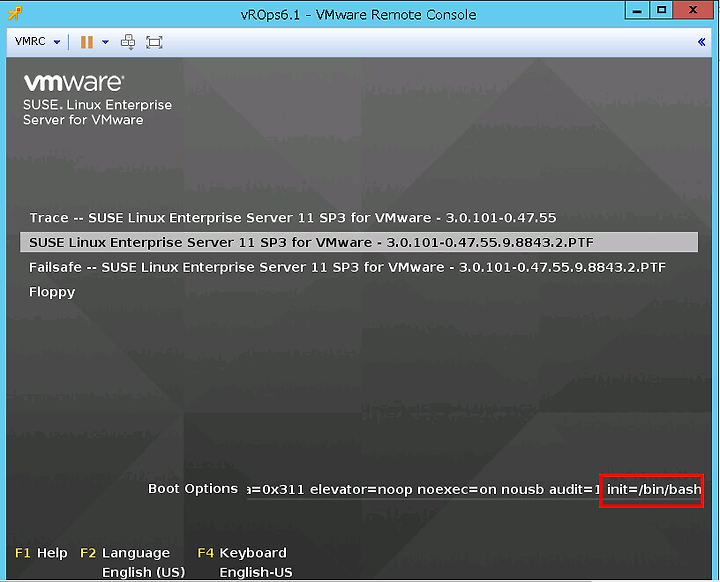Select highlighted SUSE Linux Enterprise Server 11 SP3 entry
The image size is (720, 582).
359,242
